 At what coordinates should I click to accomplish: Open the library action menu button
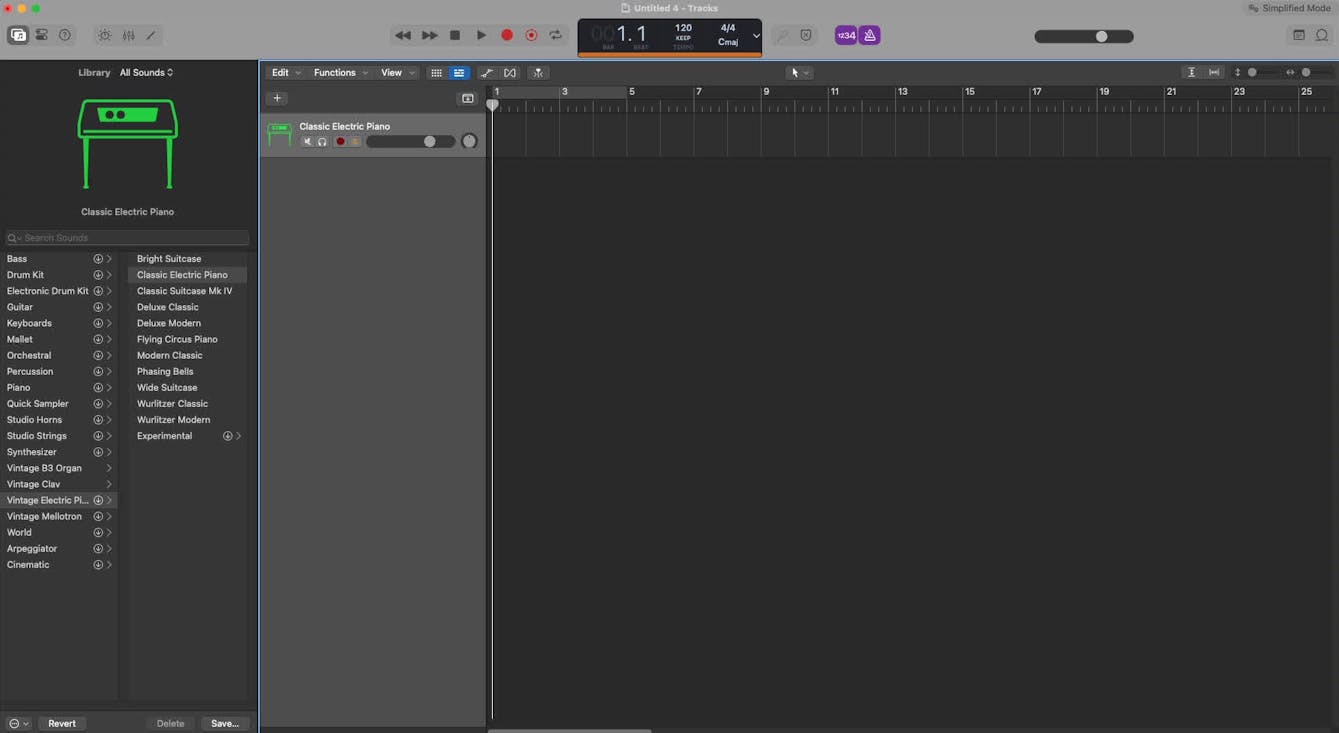(x=19, y=723)
